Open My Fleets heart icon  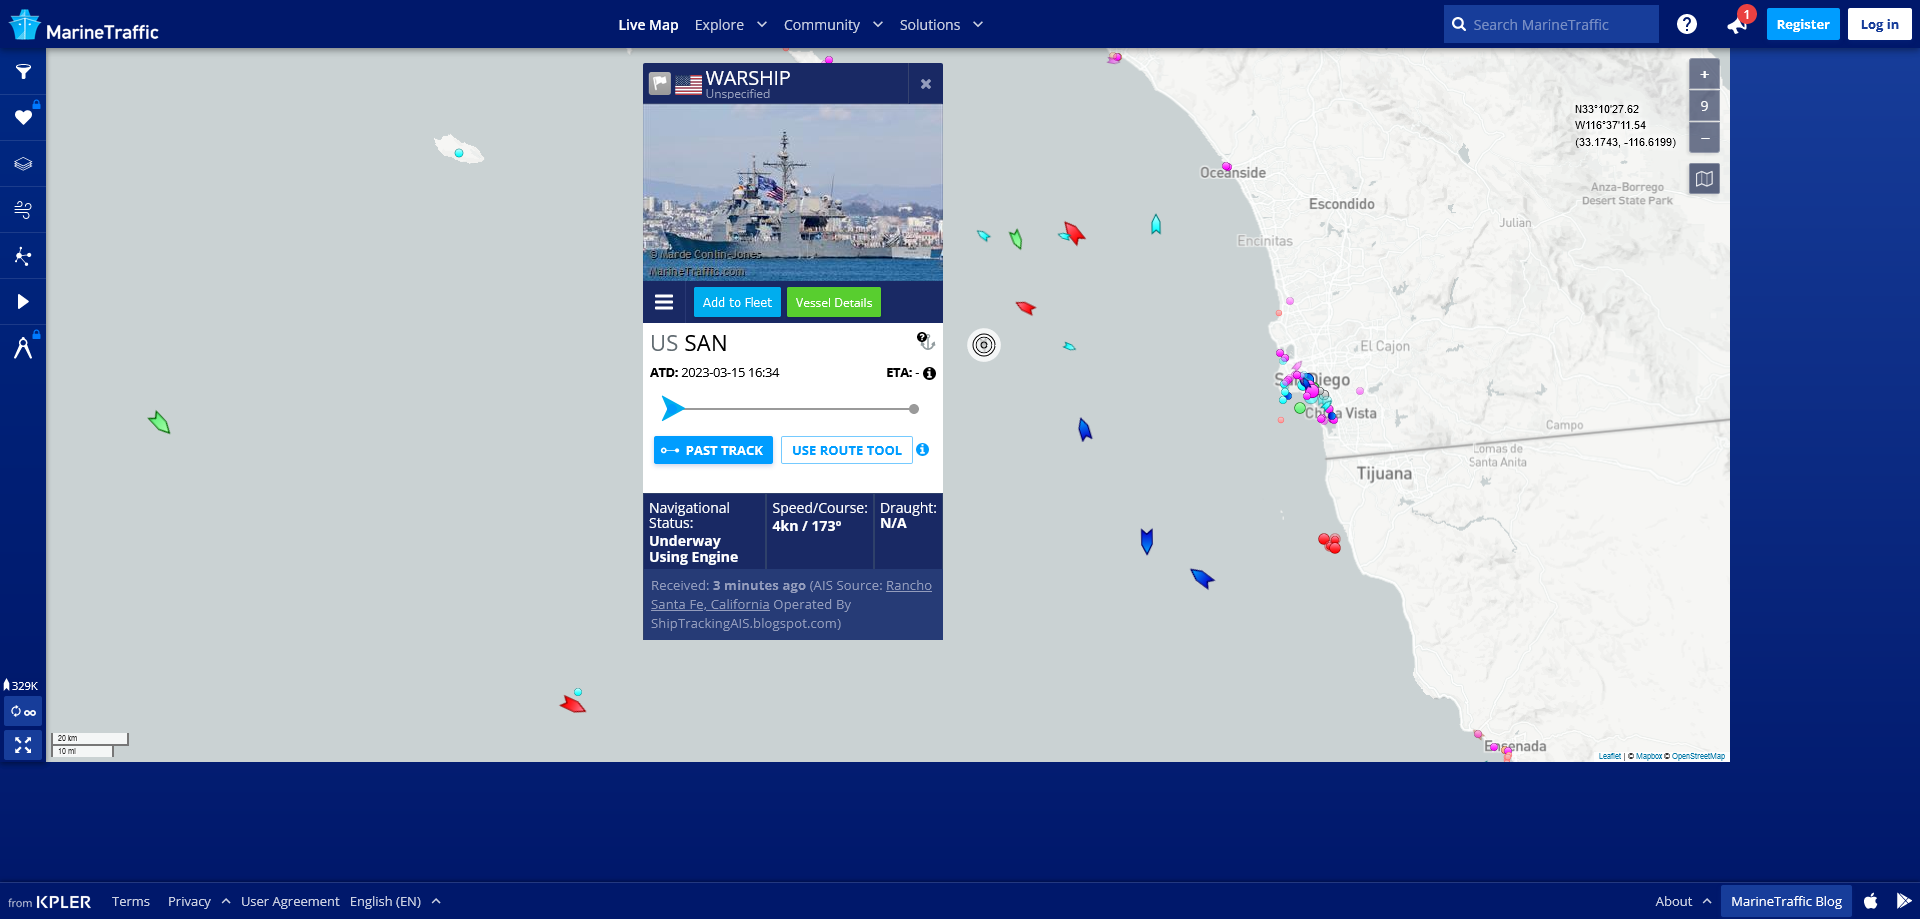pyautogui.click(x=23, y=117)
